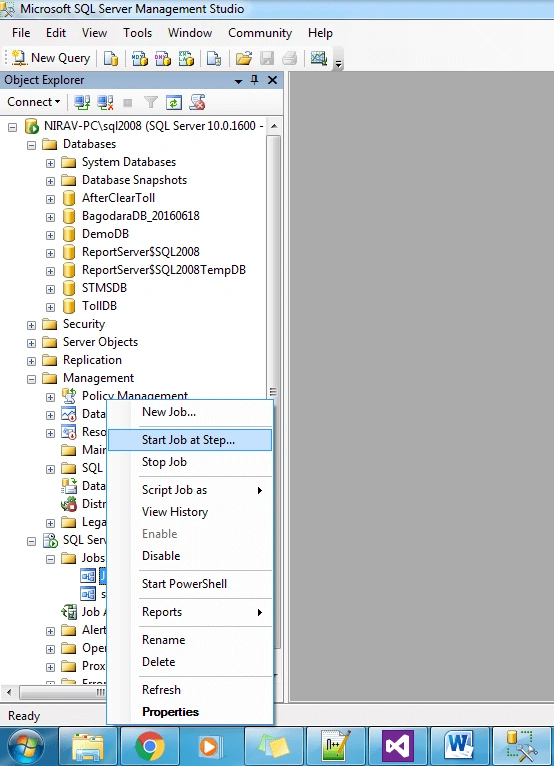Select the STMSDB database
The width and height of the screenshot is (554, 766).
point(104,288)
